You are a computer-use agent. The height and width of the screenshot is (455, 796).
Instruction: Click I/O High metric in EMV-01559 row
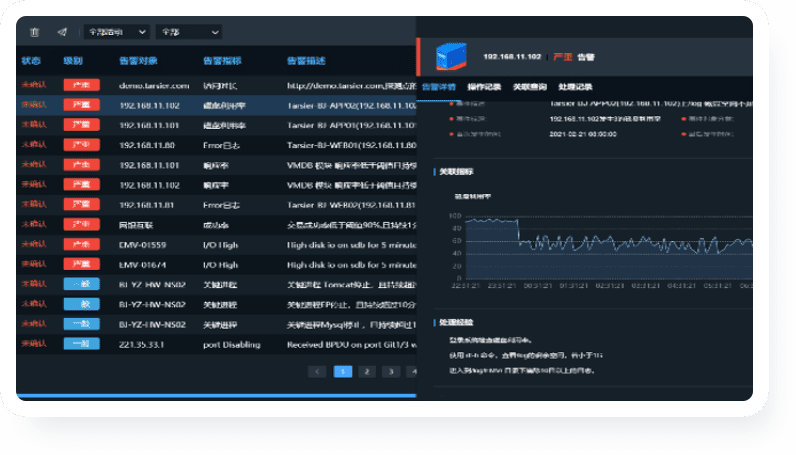point(221,245)
